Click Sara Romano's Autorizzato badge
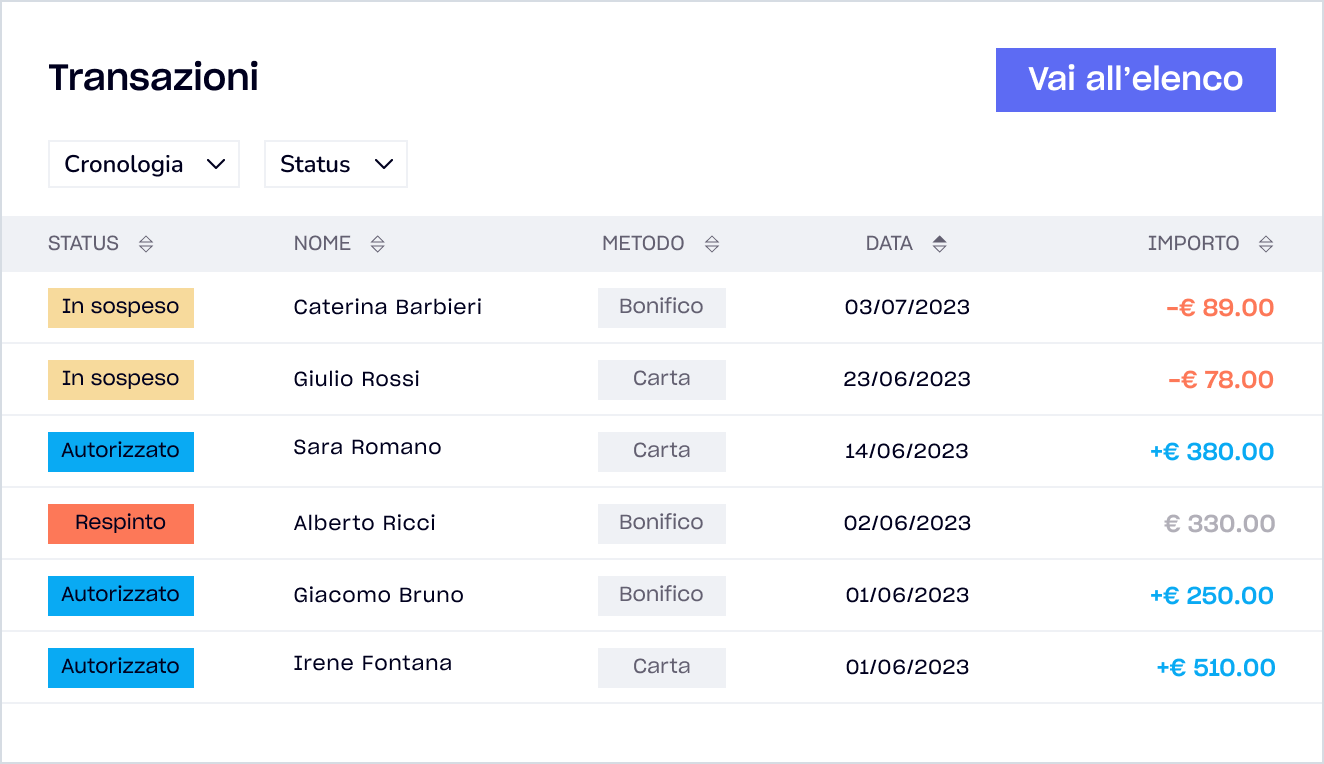This screenshot has height=764, width=1324. (x=121, y=451)
